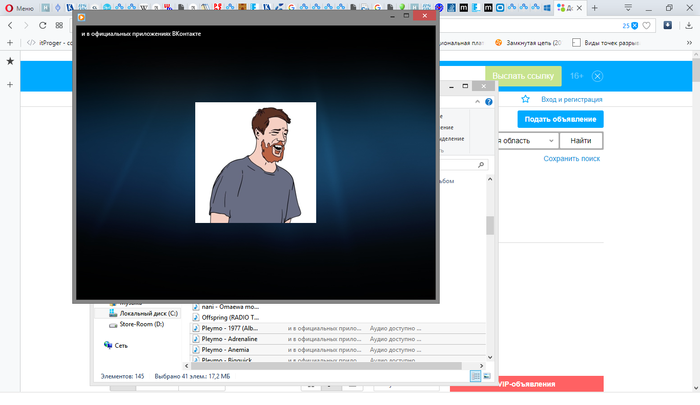Go back in Opera browser
Viewport: 700px width, 405px height.
tap(10, 25)
